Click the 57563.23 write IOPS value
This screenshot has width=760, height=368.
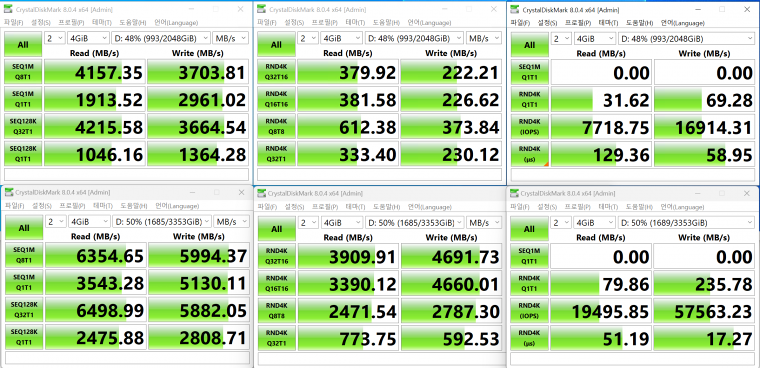tap(704, 311)
